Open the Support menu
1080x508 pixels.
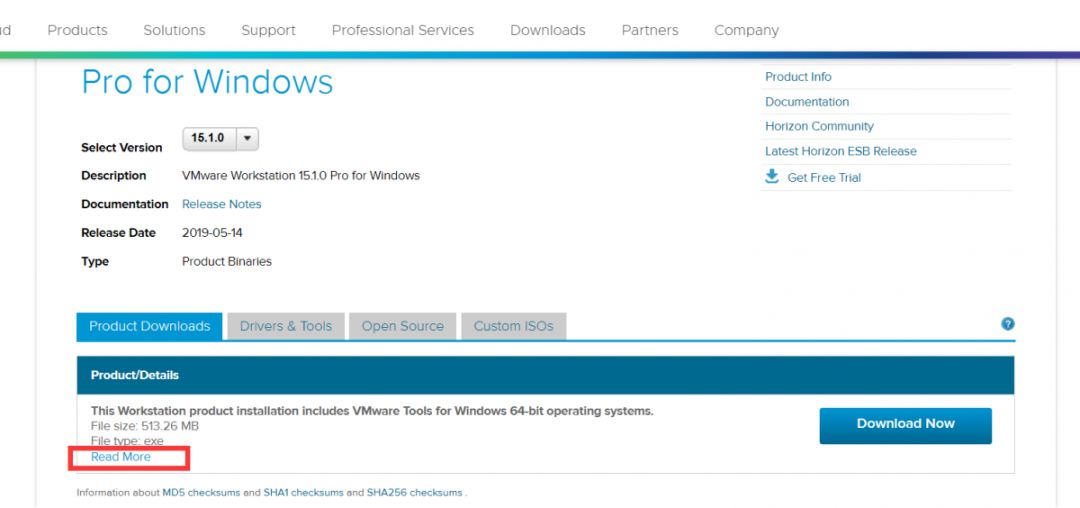[x=269, y=30]
